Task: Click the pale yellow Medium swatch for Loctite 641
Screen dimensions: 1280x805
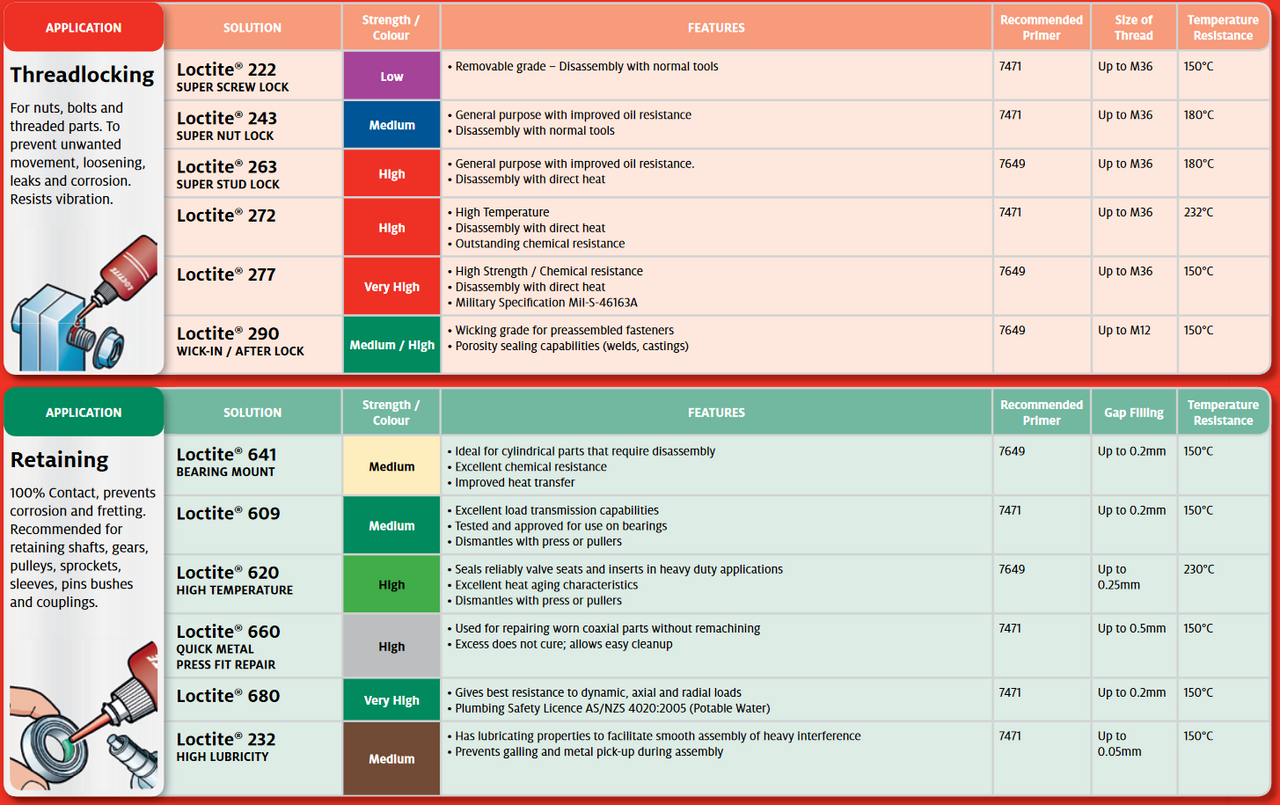Action: pos(391,466)
